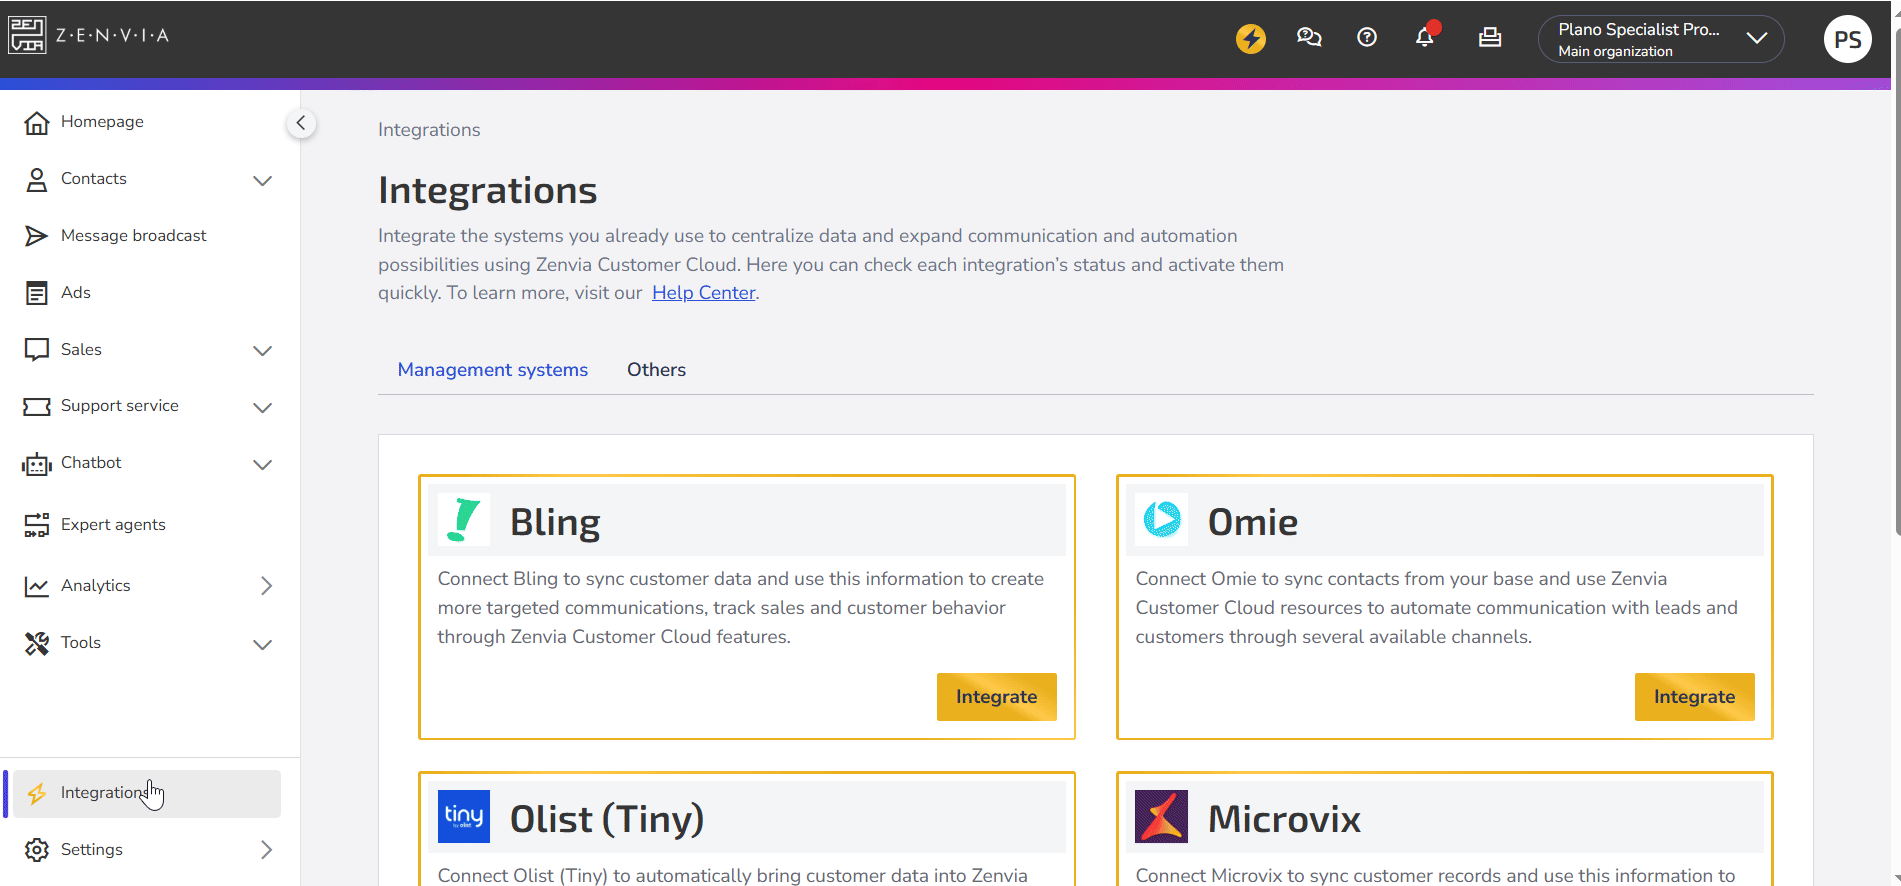Click the Olist (Tiny) card title
This screenshot has height=886, width=1901.
click(607, 819)
